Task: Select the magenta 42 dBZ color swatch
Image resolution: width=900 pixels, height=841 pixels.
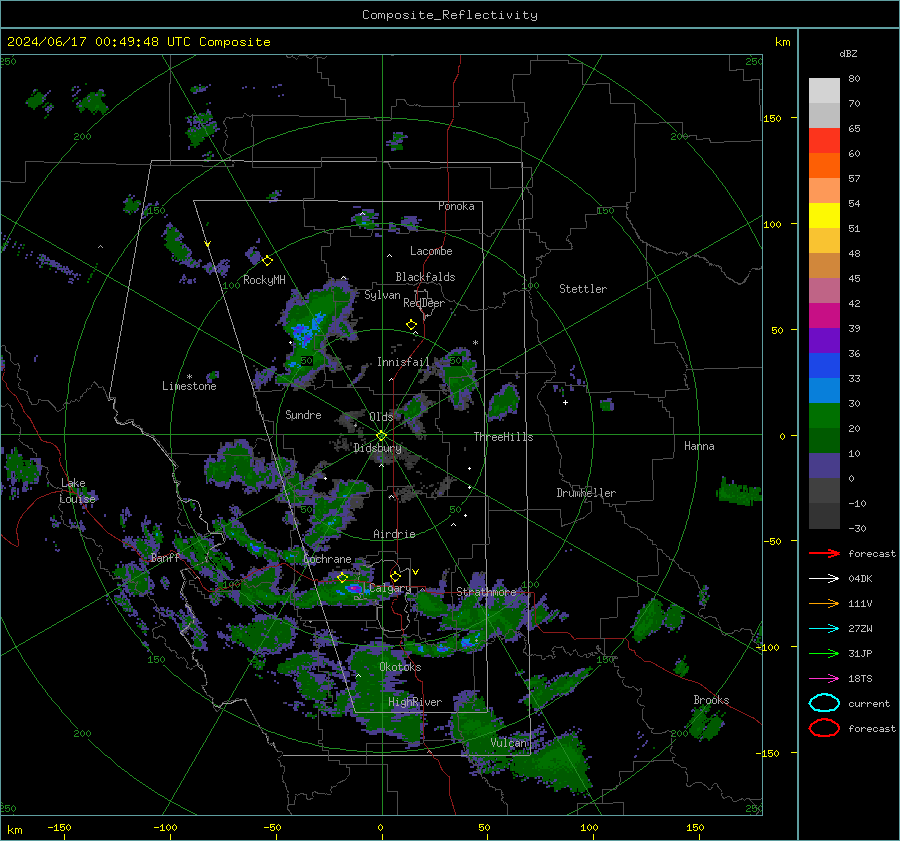Action: (x=824, y=316)
